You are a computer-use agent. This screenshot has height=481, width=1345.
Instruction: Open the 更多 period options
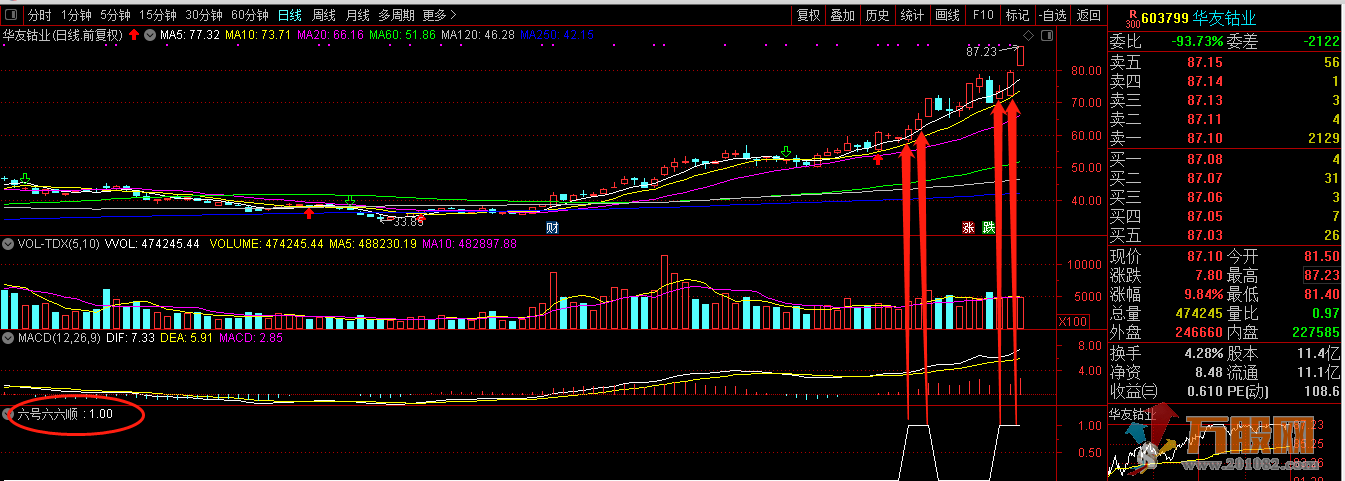[440, 15]
